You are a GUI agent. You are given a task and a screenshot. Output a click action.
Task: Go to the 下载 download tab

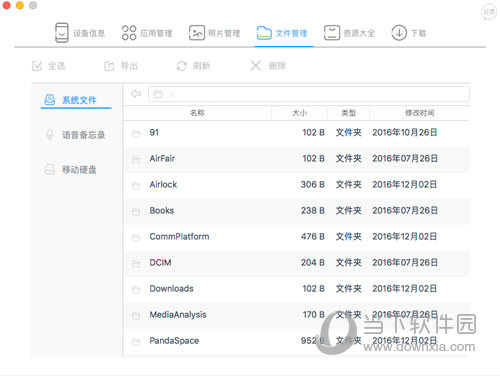[409, 33]
